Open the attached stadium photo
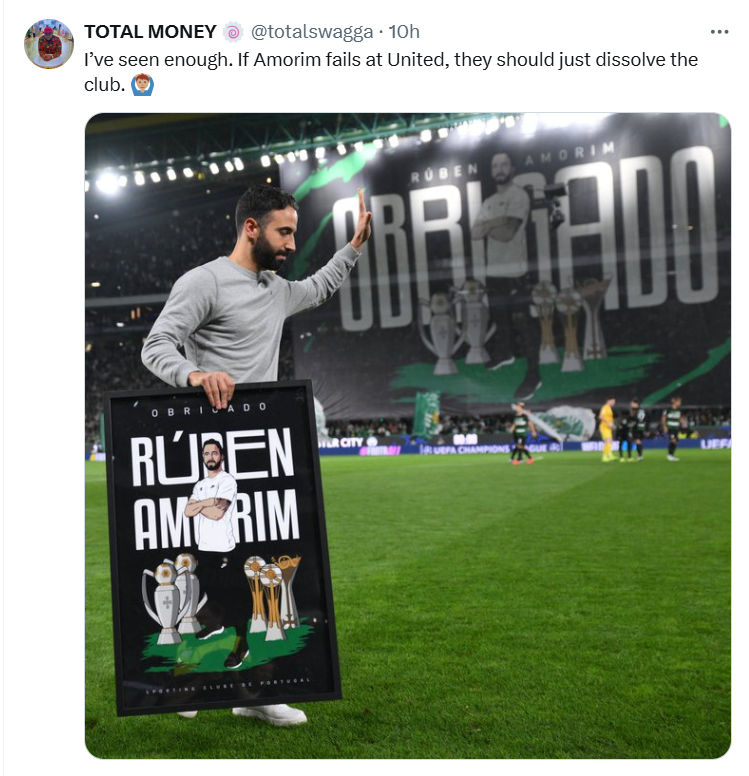Image resolution: width=749 pixels, height=776 pixels. pyautogui.click(x=408, y=436)
